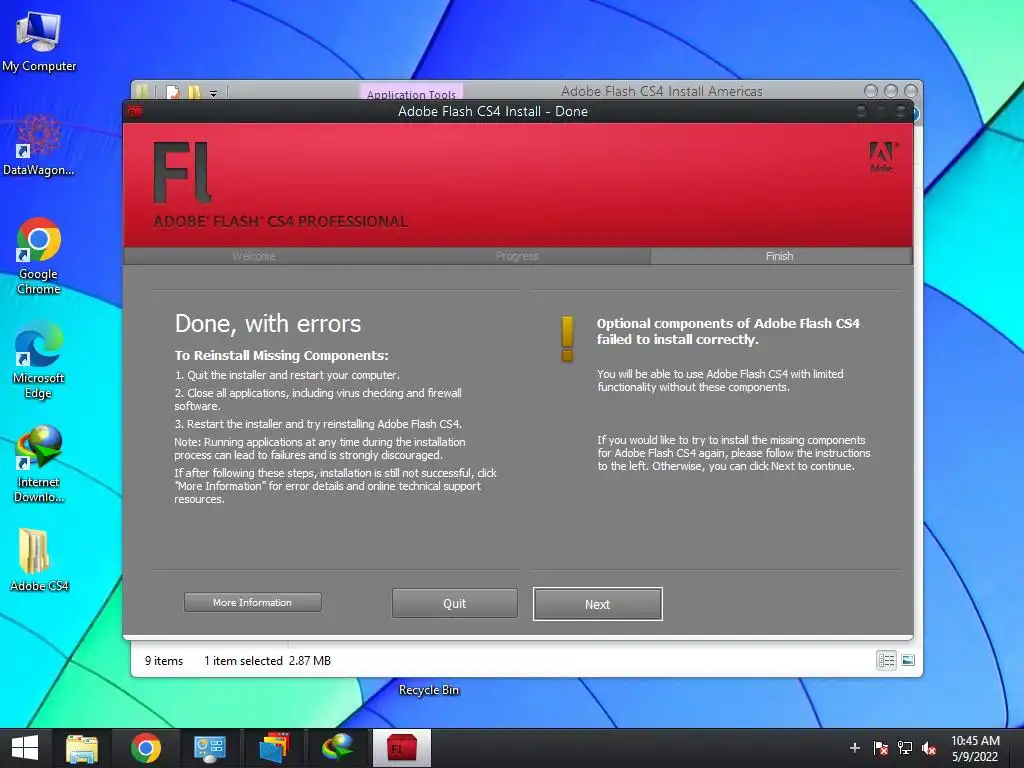
Task: Open the Internet Download Manager desktop shortcut
Action: click(x=39, y=464)
